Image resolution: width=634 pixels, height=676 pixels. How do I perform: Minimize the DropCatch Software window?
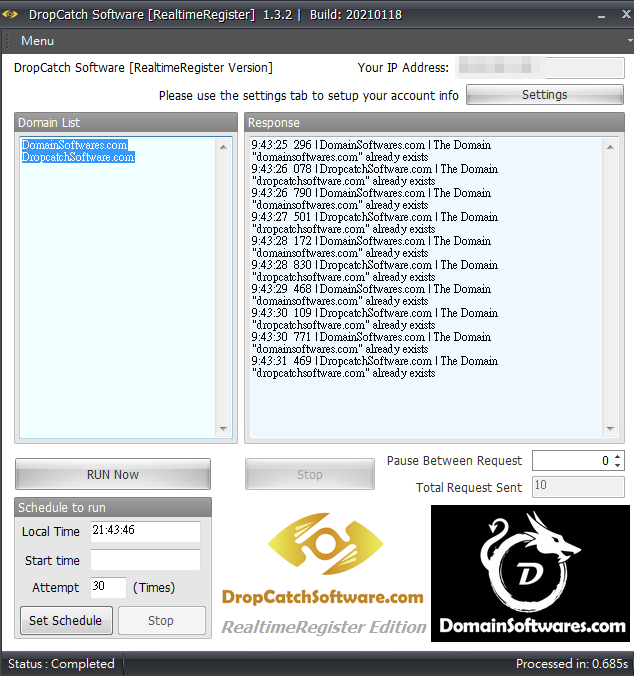(602, 15)
